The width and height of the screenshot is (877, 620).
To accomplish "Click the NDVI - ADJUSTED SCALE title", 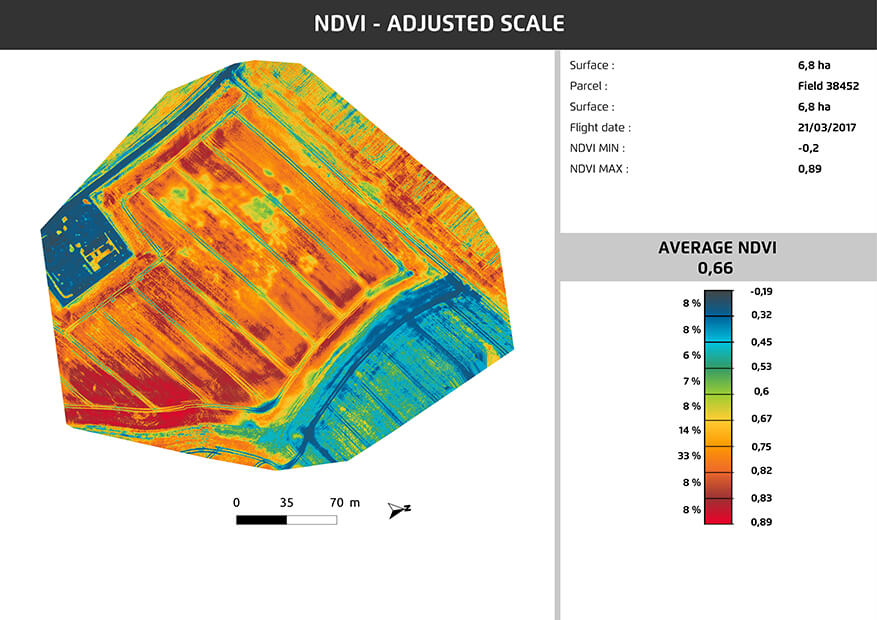I will (x=438, y=24).
